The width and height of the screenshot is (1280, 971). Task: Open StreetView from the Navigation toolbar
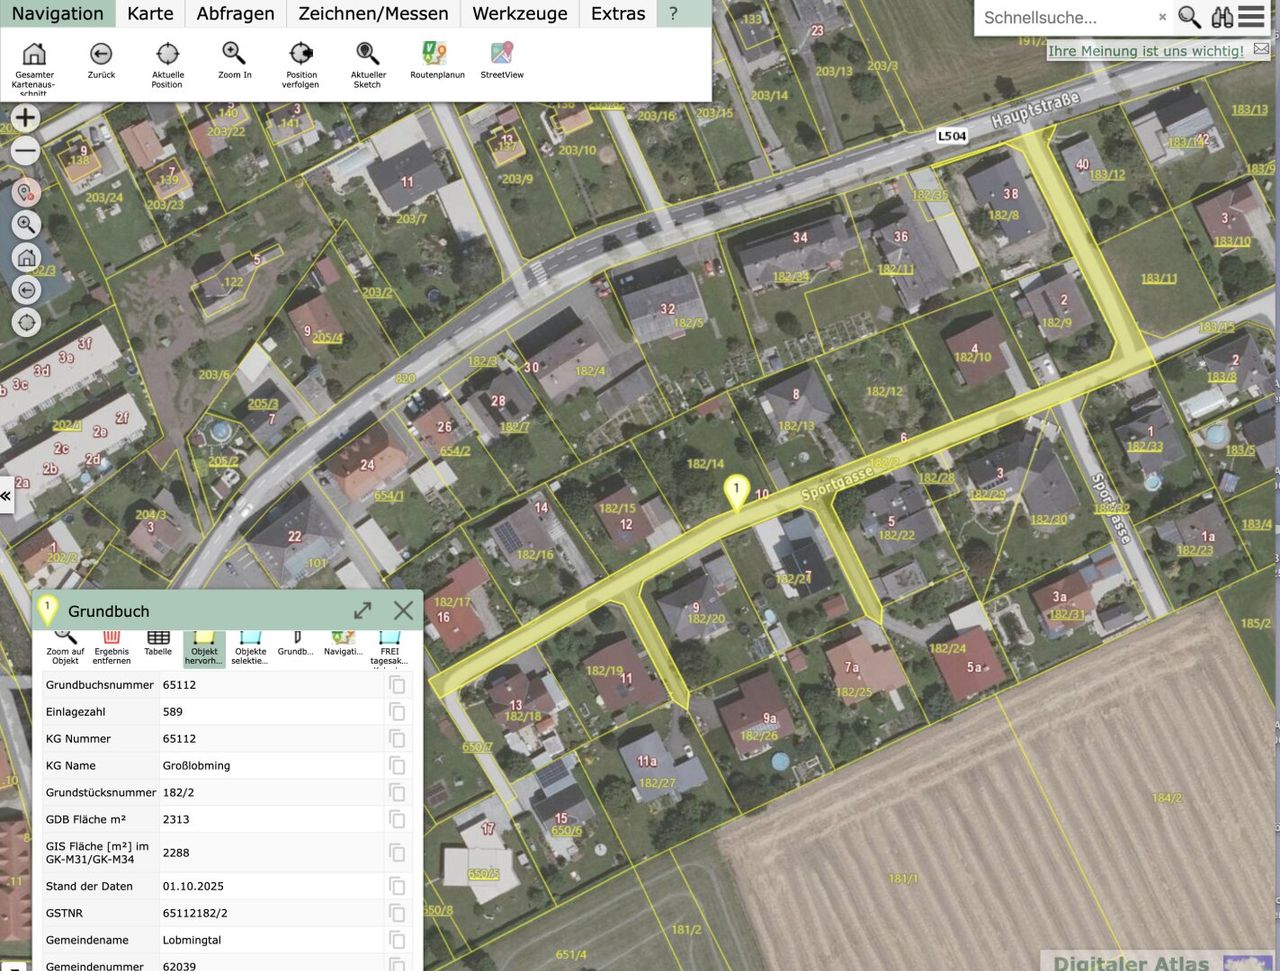[501, 54]
